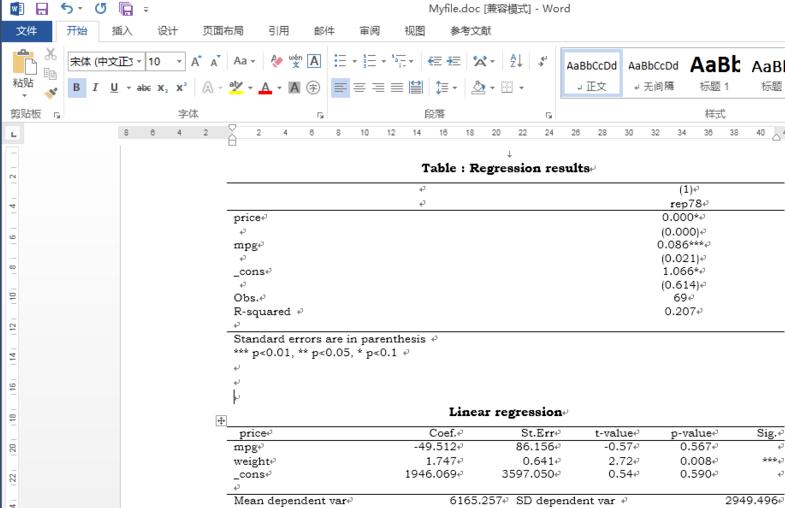Open the line spacing dropdown
The height and width of the screenshot is (508, 785).
pos(447,88)
